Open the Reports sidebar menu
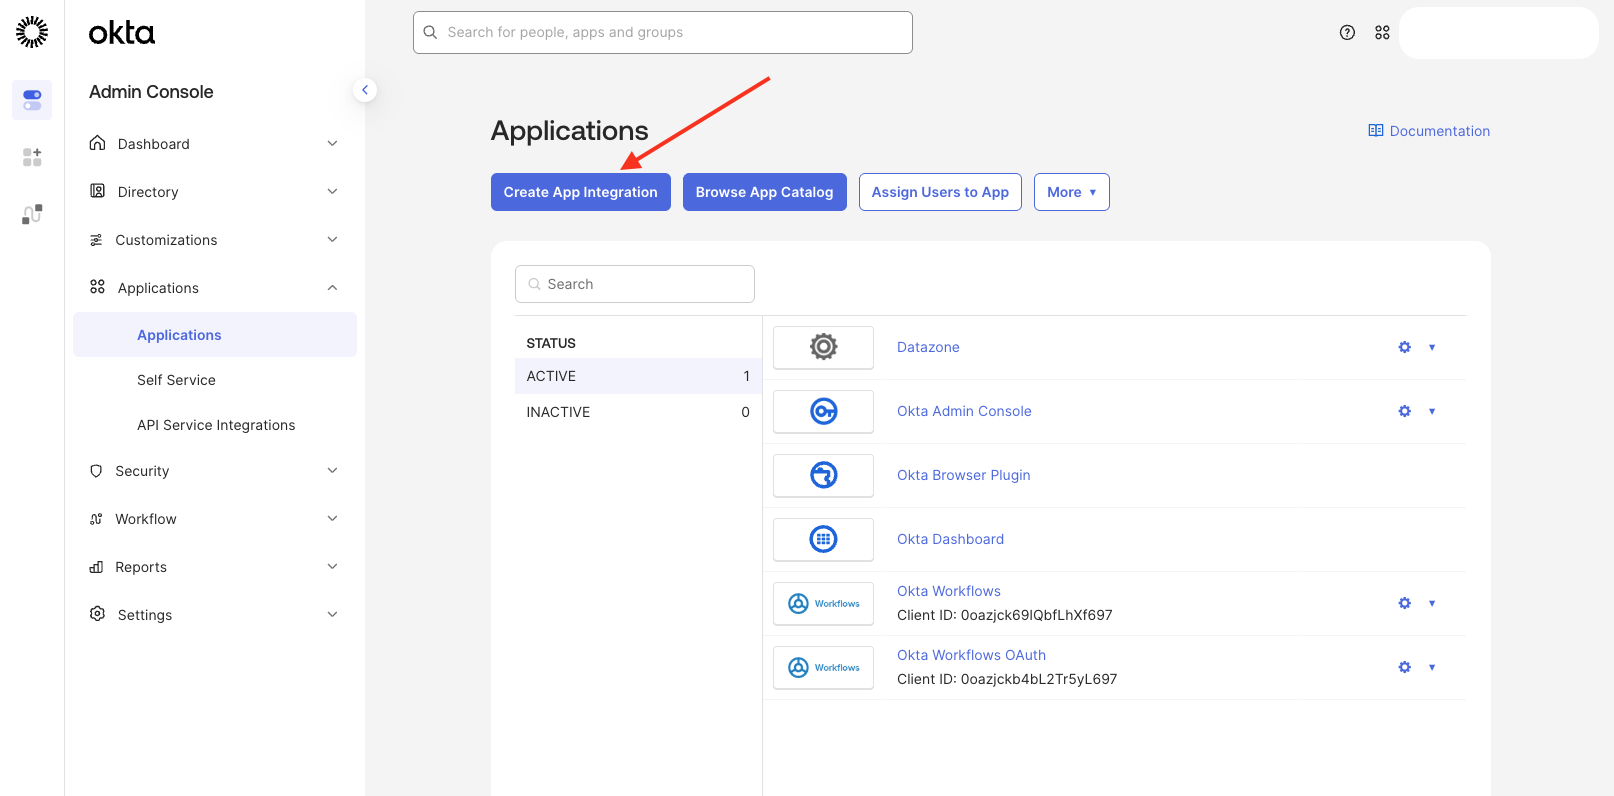Viewport: 1614px width, 796px height. [x=215, y=567]
